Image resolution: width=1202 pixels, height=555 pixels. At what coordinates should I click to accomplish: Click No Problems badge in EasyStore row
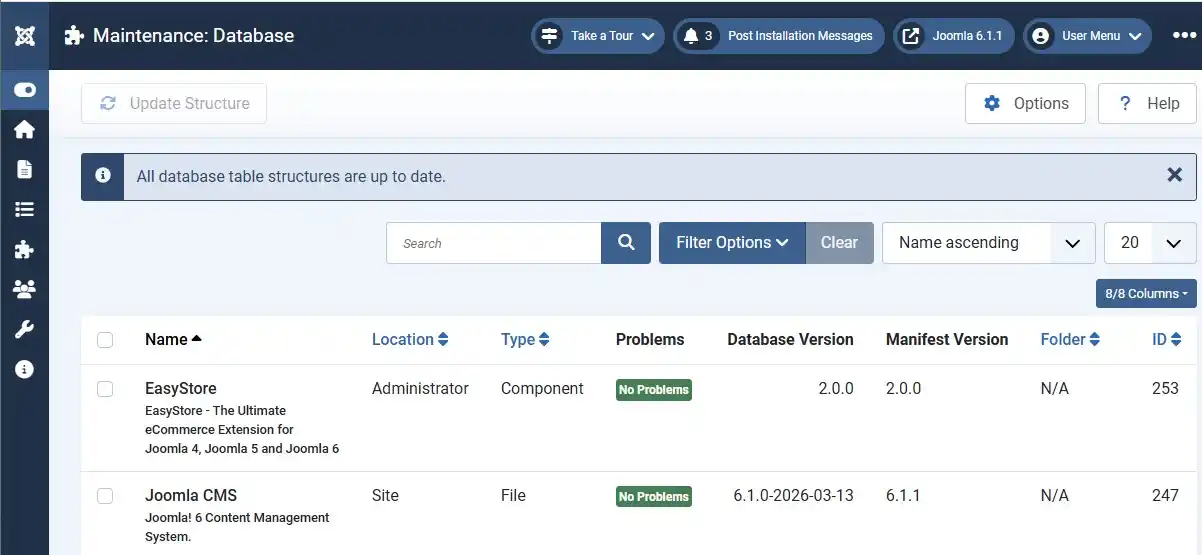point(654,390)
